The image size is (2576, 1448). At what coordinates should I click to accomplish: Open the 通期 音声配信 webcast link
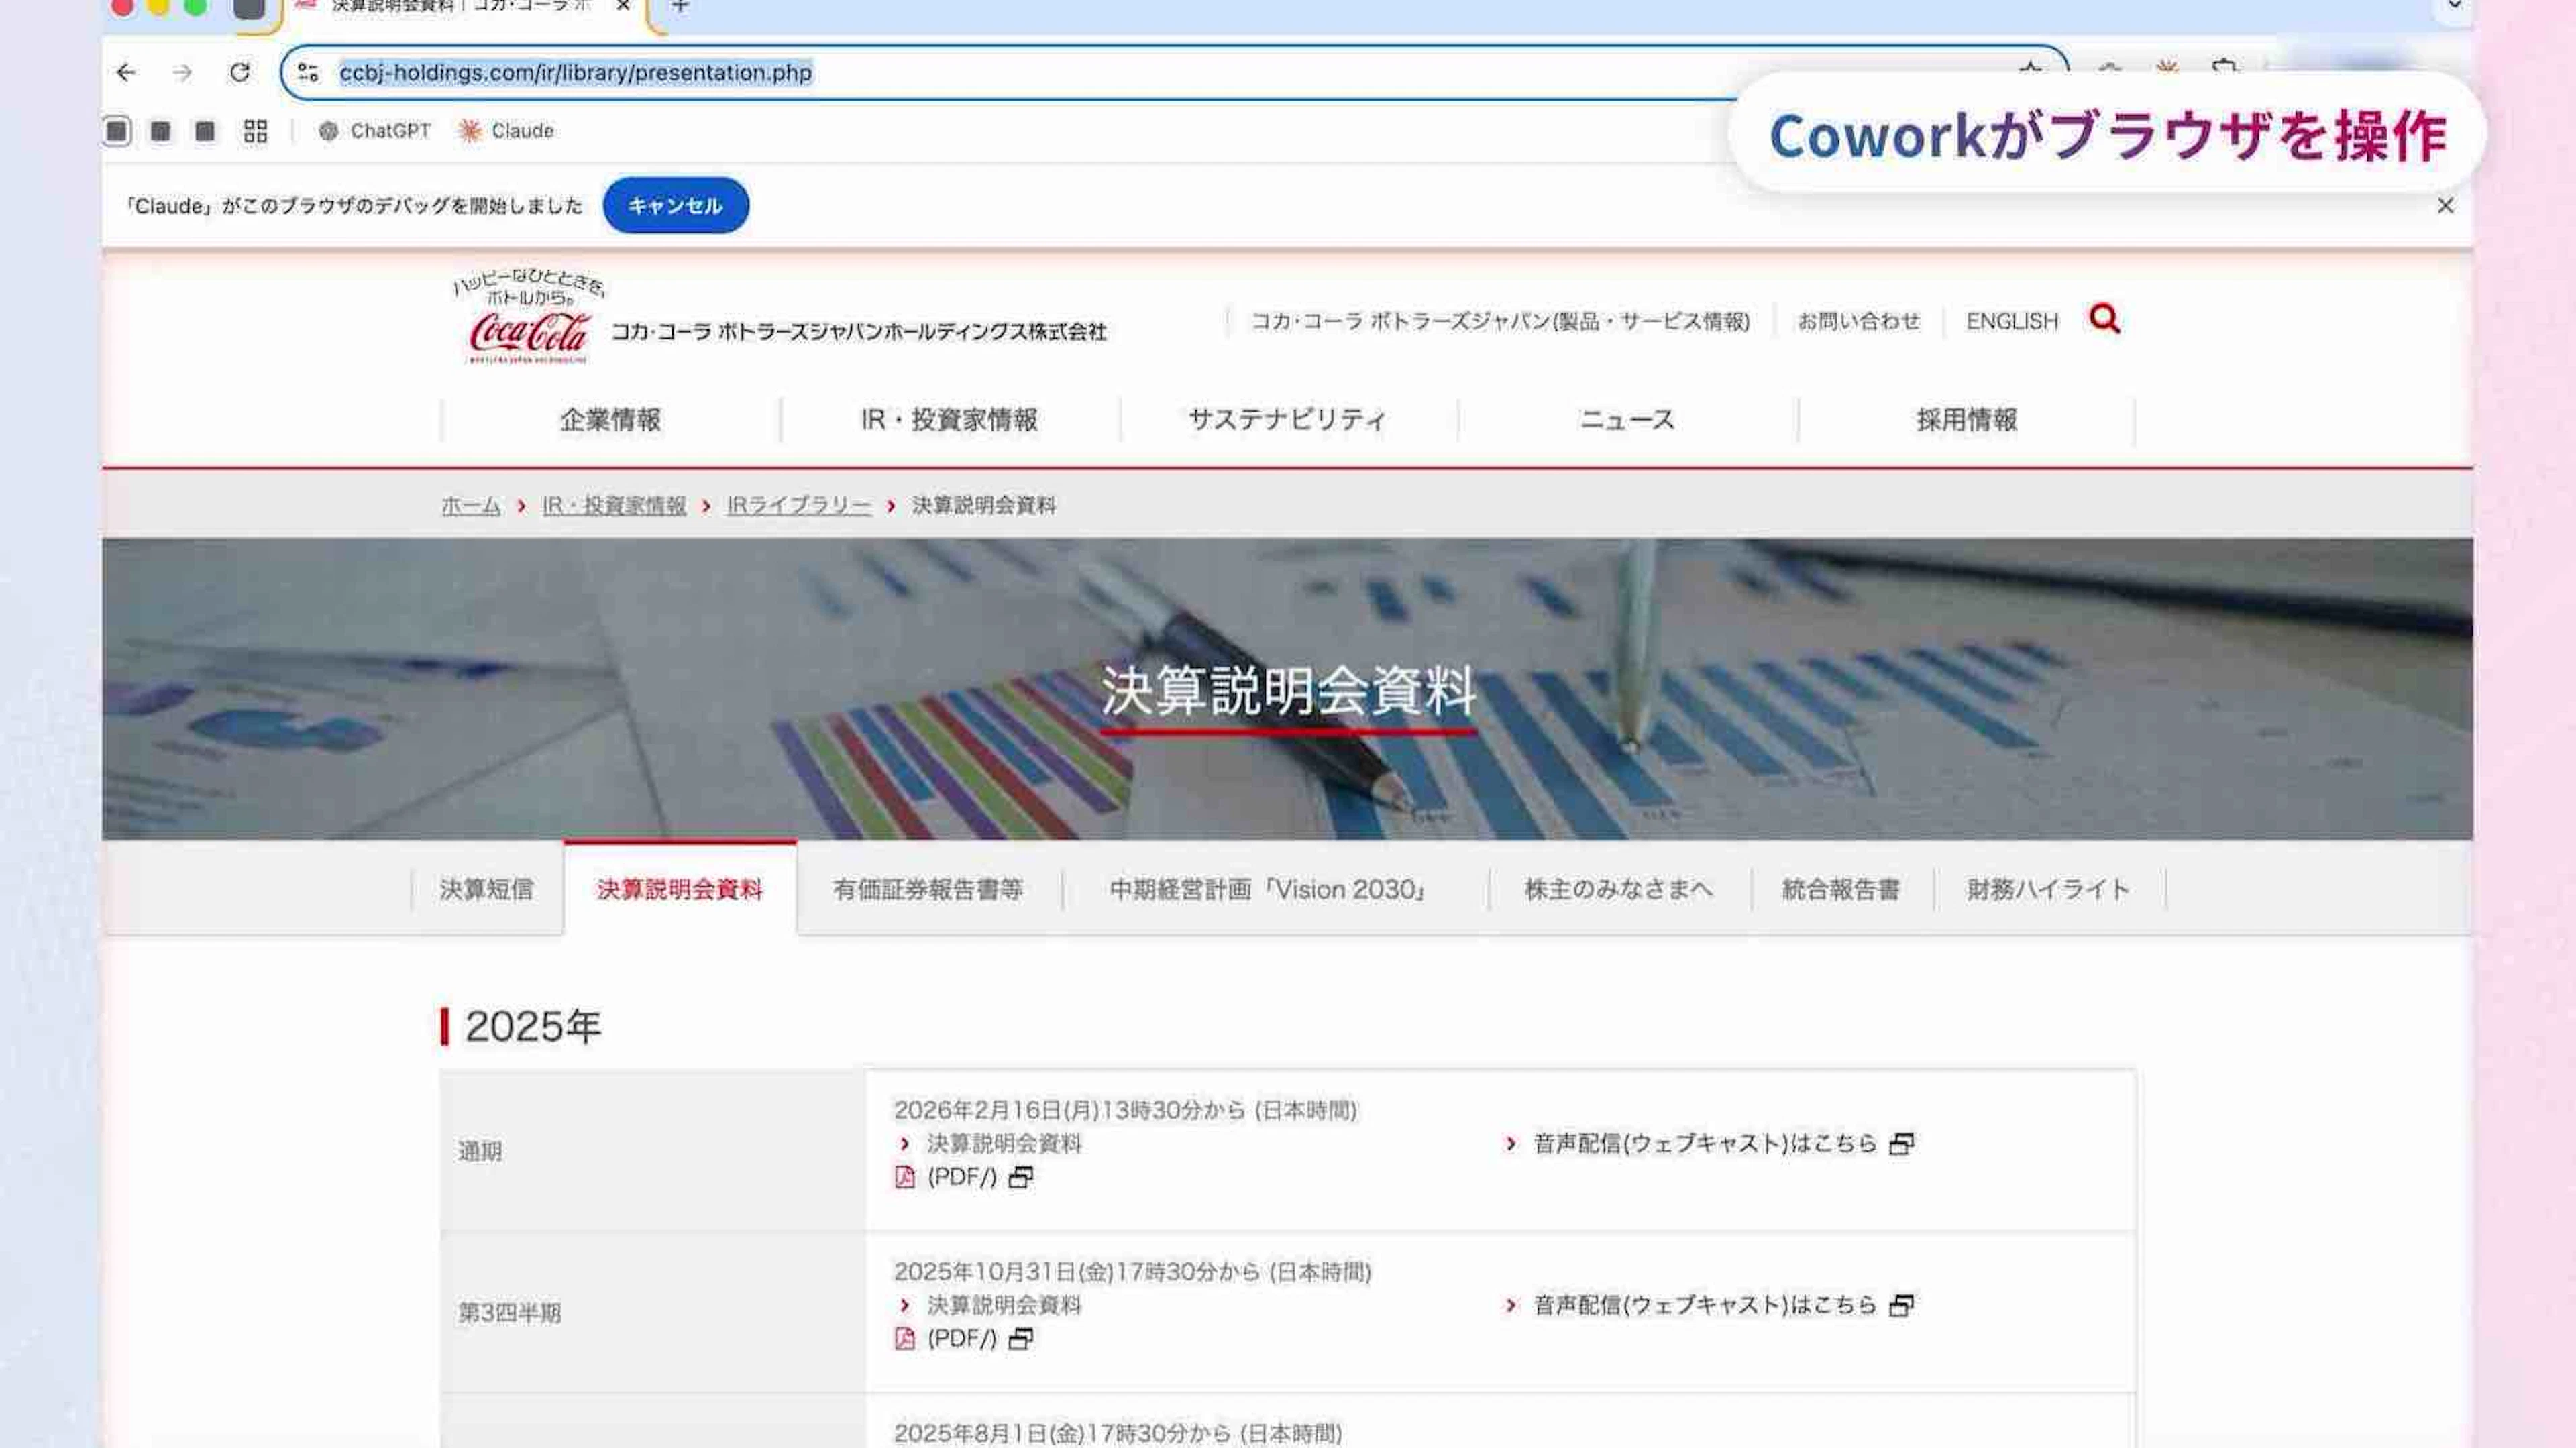[1704, 1143]
